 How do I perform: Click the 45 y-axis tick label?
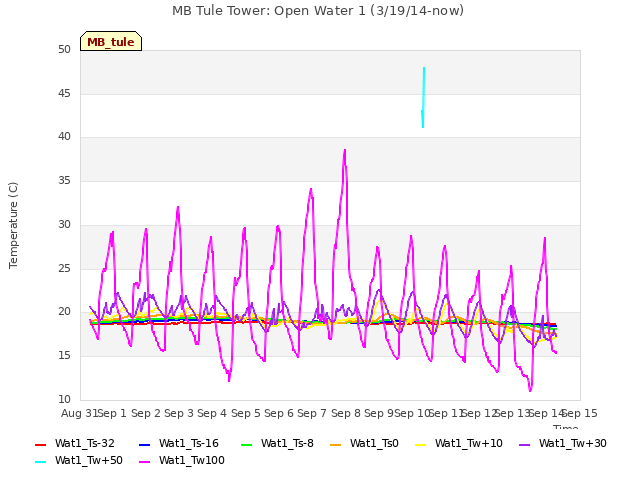[x=64, y=93]
